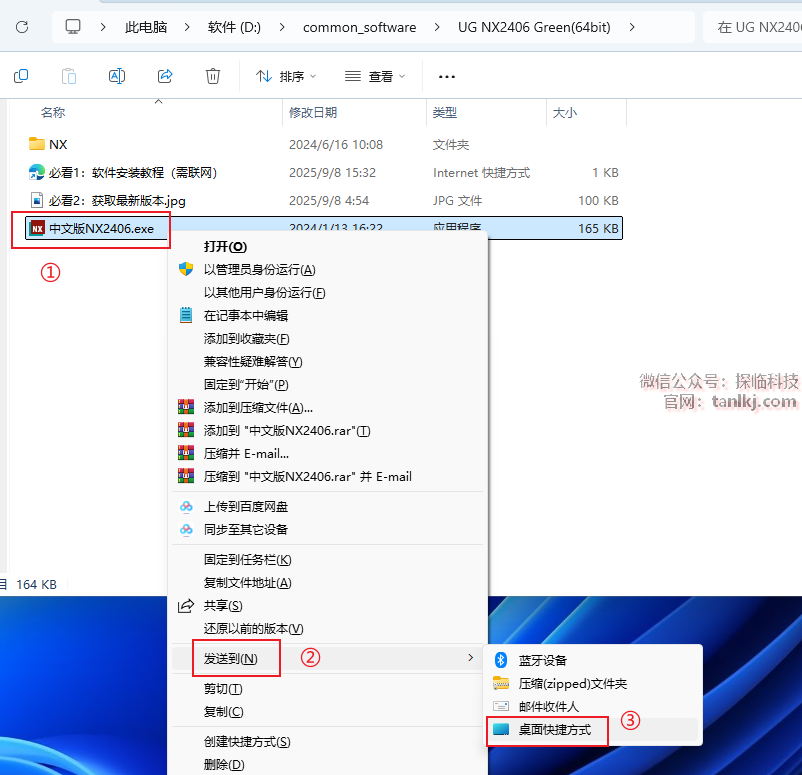Open the more options ellipsis menu
The height and width of the screenshot is (775, 802).
[x=447, y=77]
